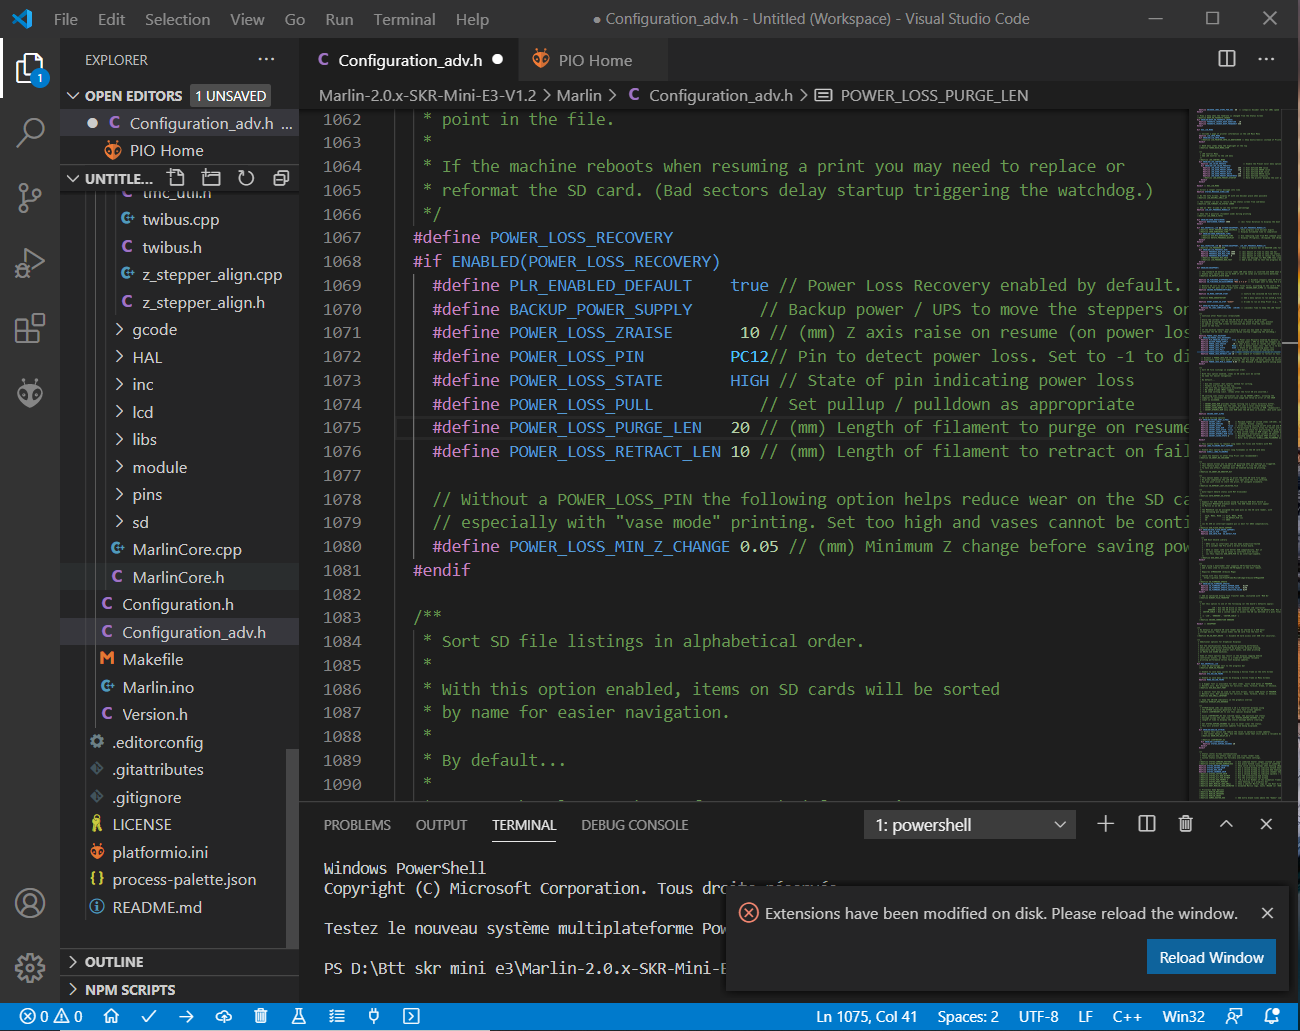Open the notifications bell in status bar
This screenshot has height=1031, width=1300.
coord(1272,1016)
